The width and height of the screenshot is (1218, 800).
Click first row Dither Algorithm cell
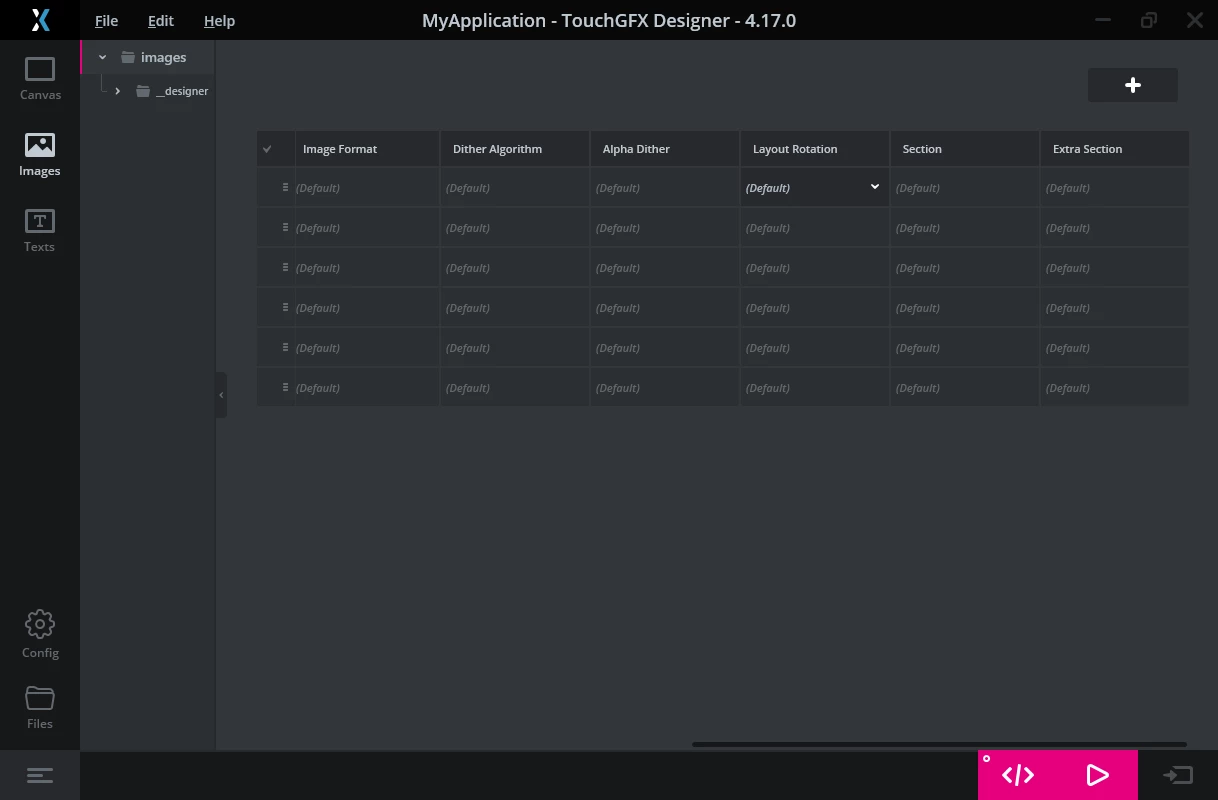point(515,188)
